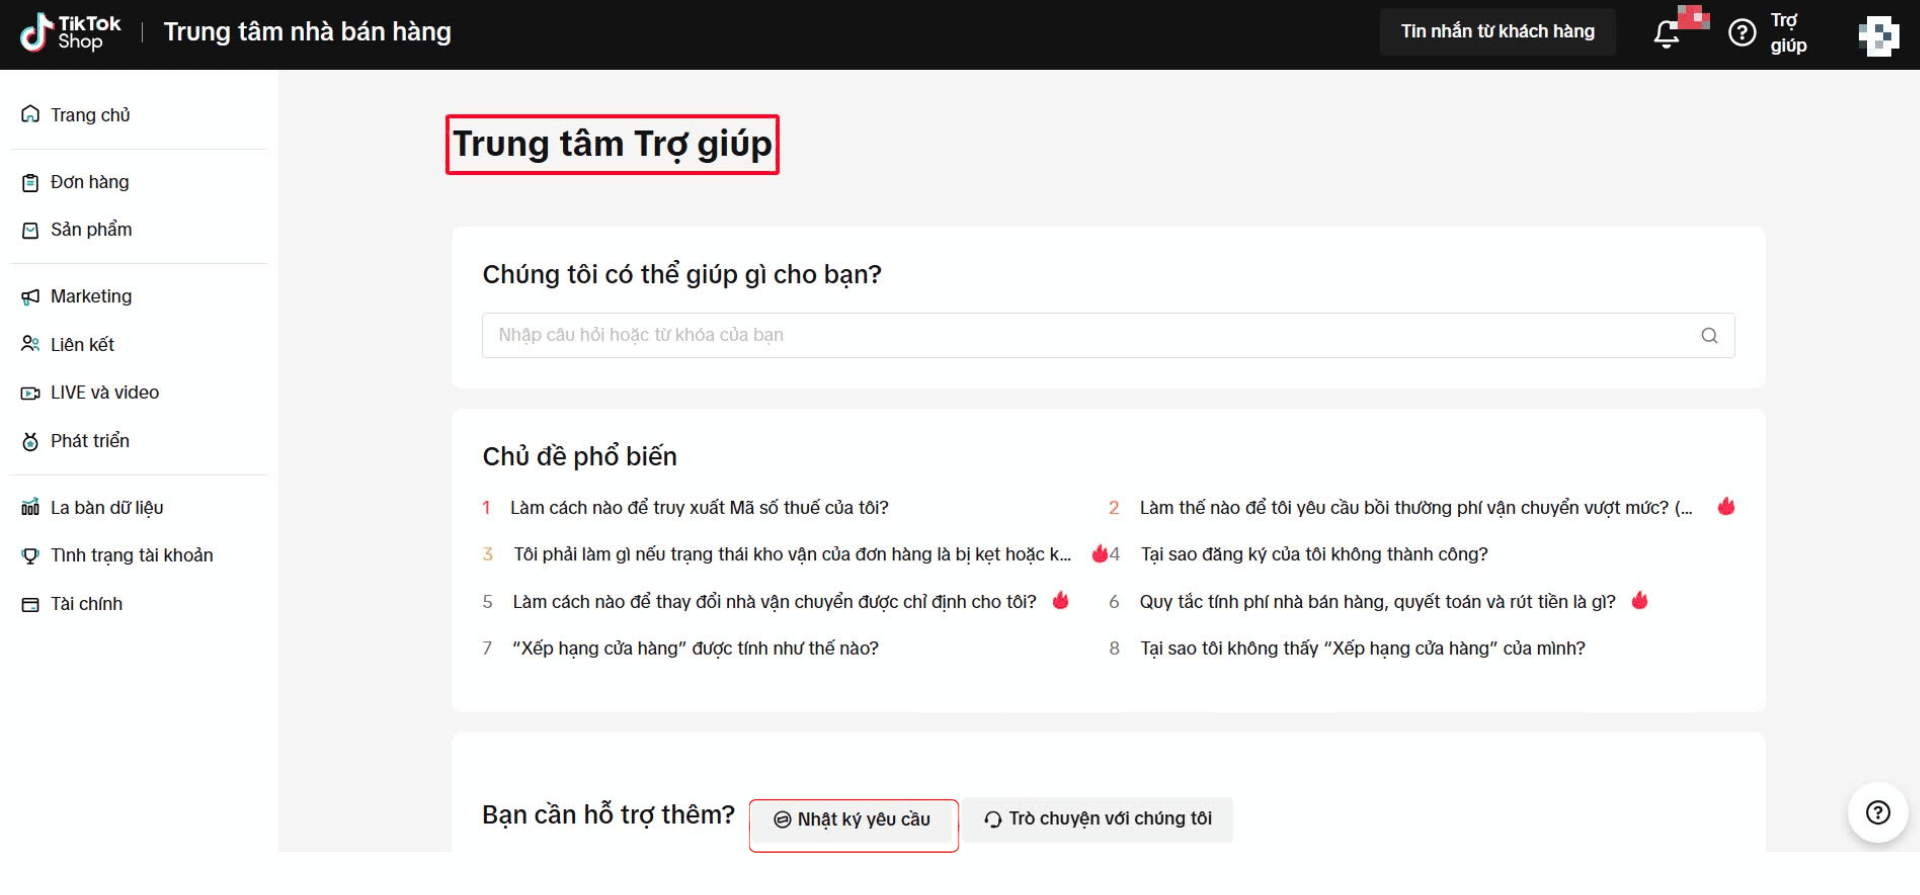1920x895 pixels.
Task: Click the account avatar icon
Action: pos(1878,36)
